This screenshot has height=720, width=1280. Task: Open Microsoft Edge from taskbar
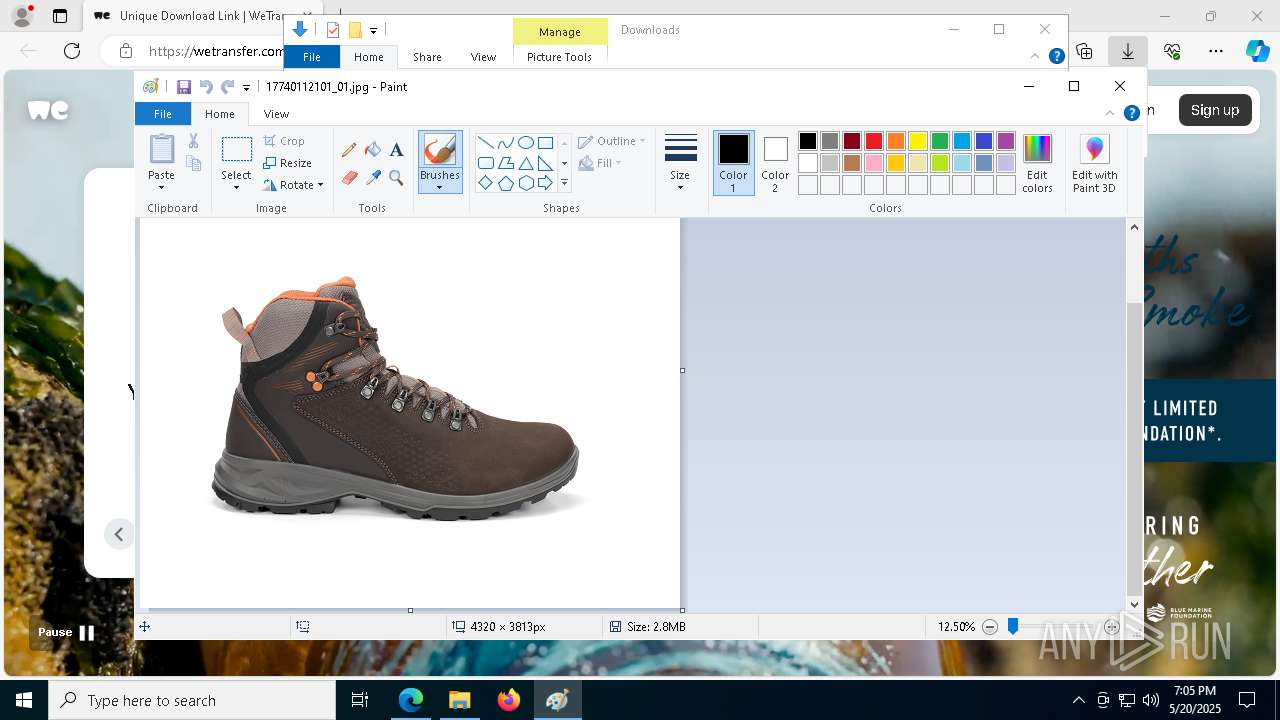tap(411, 700)
